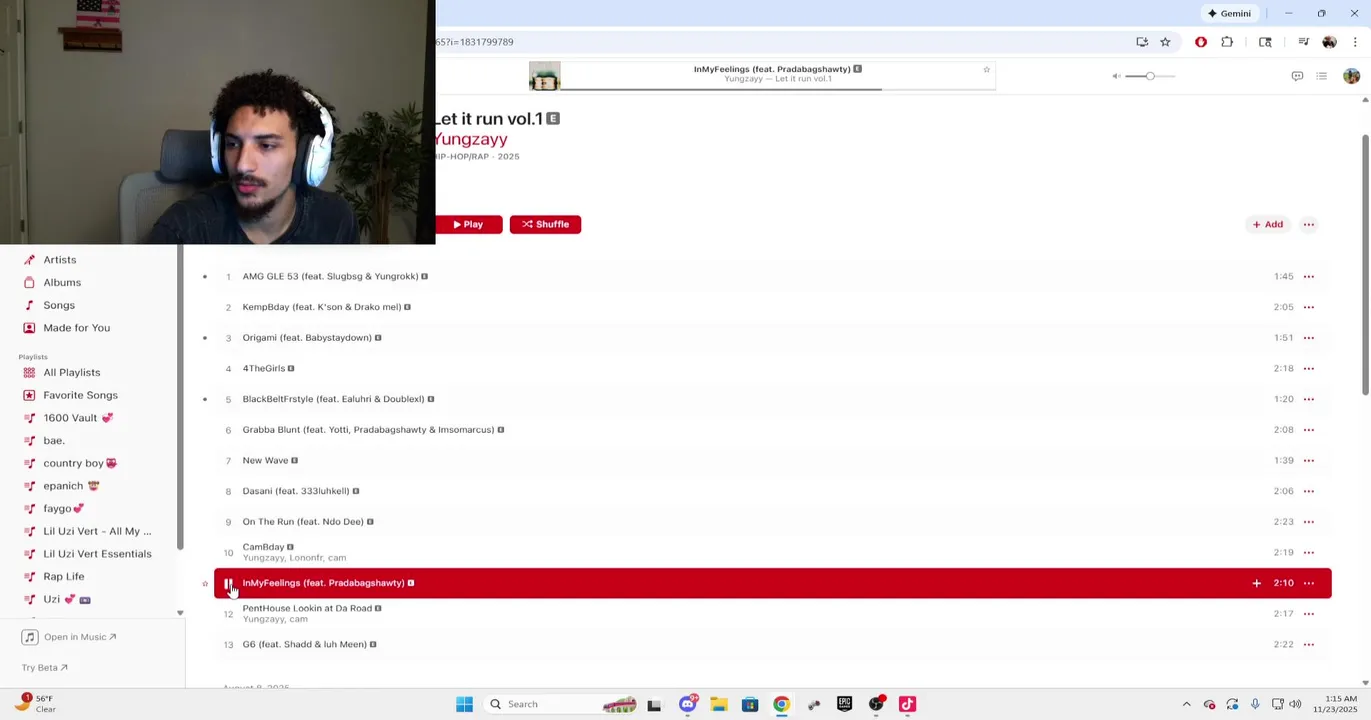The height and width of the screenshot is (720, 1371).
Task: Click the browser address bar
Action: [x=780, y=42]
